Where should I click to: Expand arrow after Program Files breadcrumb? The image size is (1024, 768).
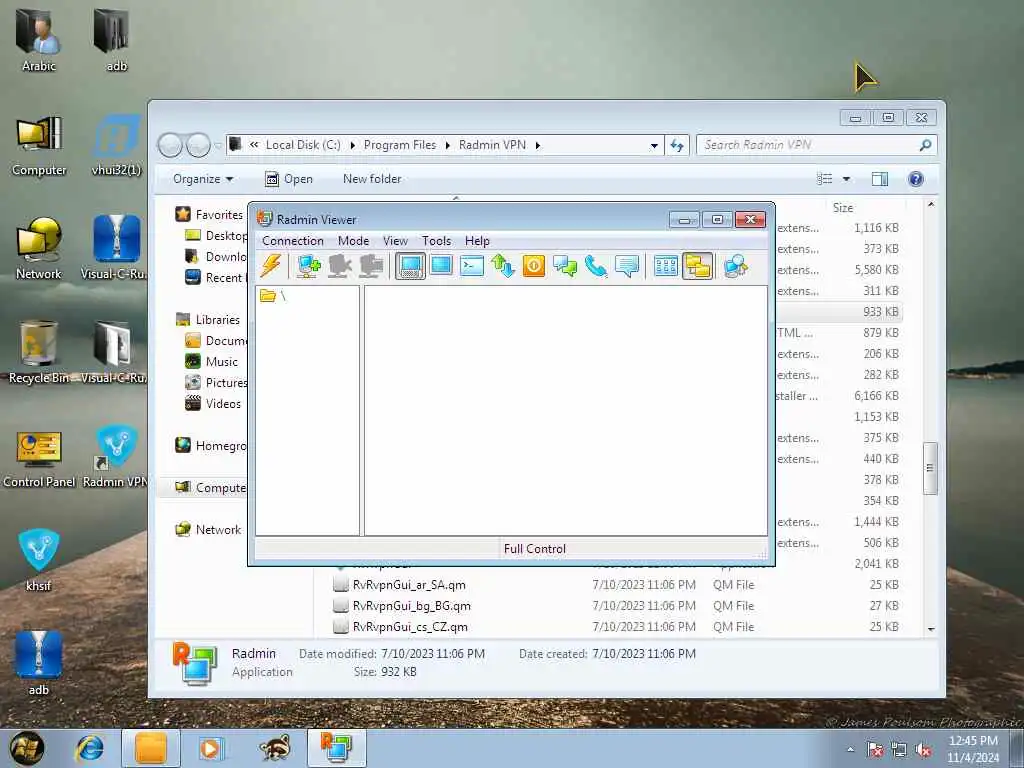coord(448,145)
